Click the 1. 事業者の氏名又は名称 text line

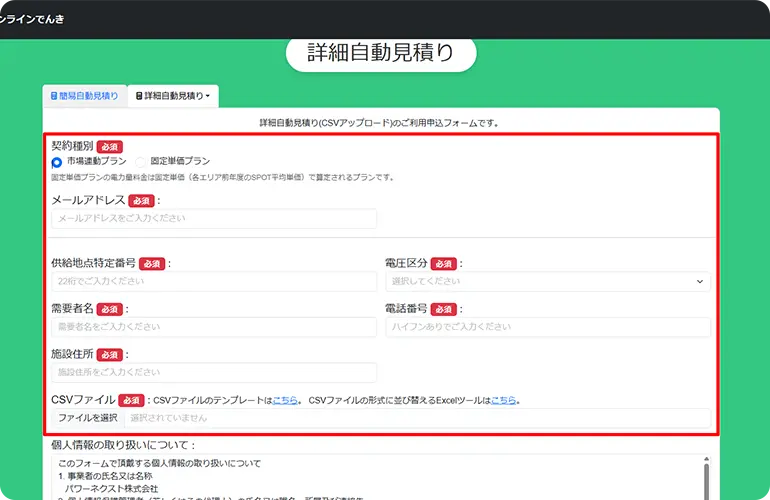105,476
